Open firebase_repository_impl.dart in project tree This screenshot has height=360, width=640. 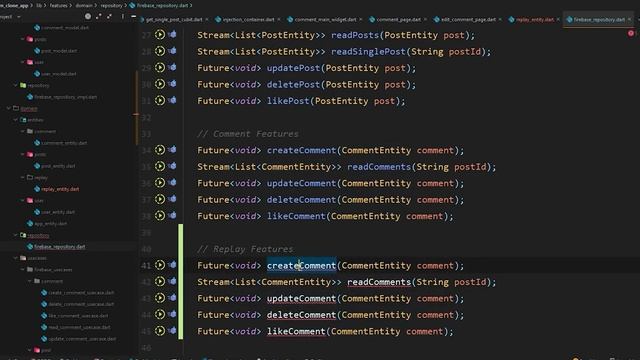point(65,97)
